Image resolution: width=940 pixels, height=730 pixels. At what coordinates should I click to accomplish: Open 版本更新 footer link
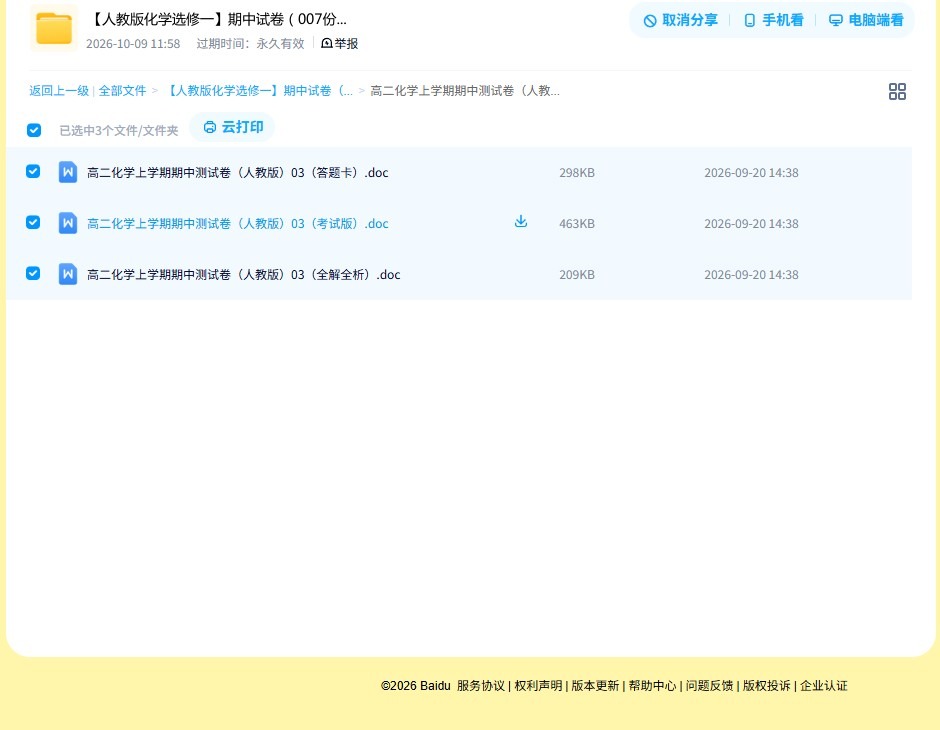595,686
